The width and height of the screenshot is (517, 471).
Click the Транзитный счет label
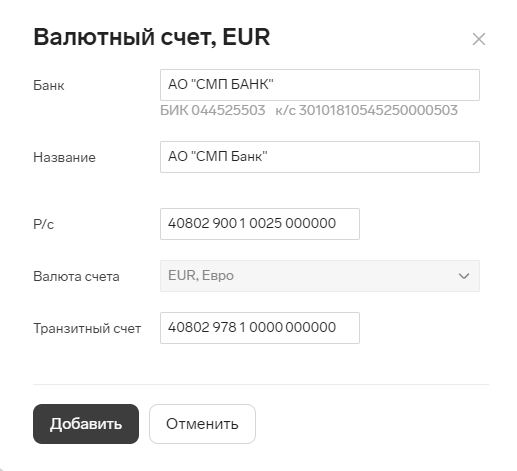pyautogui.click(x=87, y=329)
